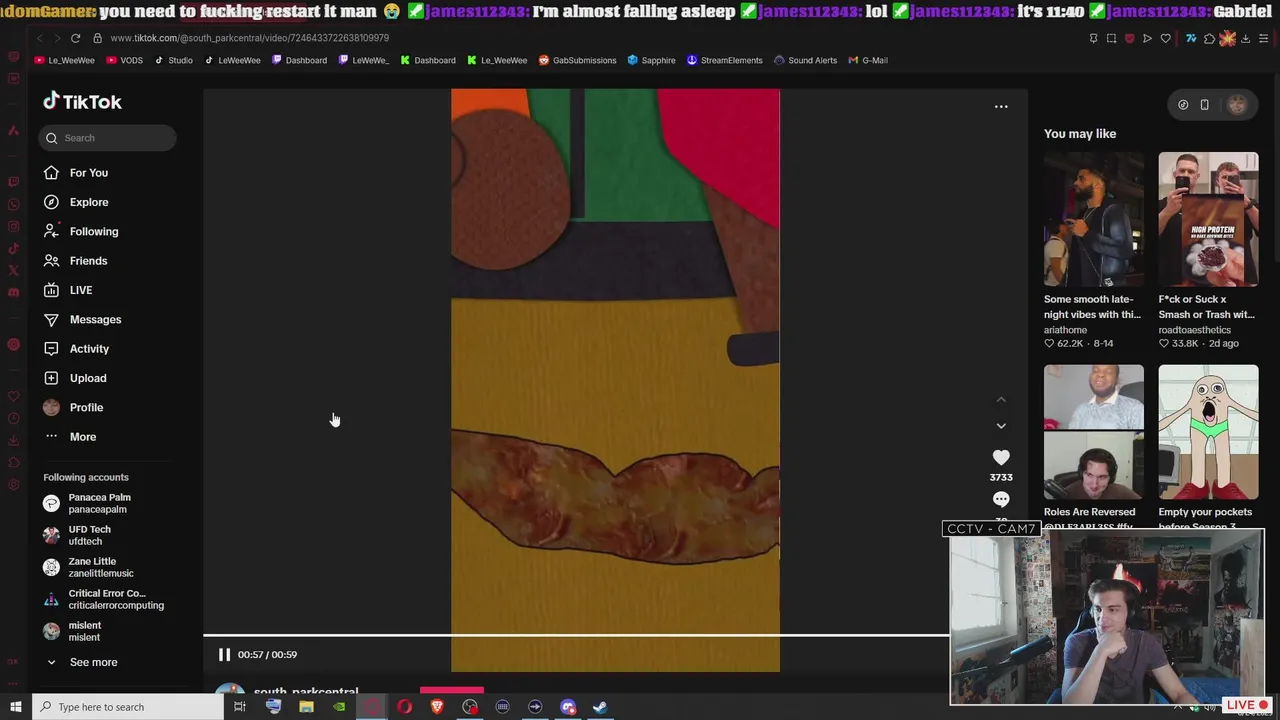This screenshot has width=1280, height=720.
Task: Open the Studio bookmark
Action: [173, 60]
